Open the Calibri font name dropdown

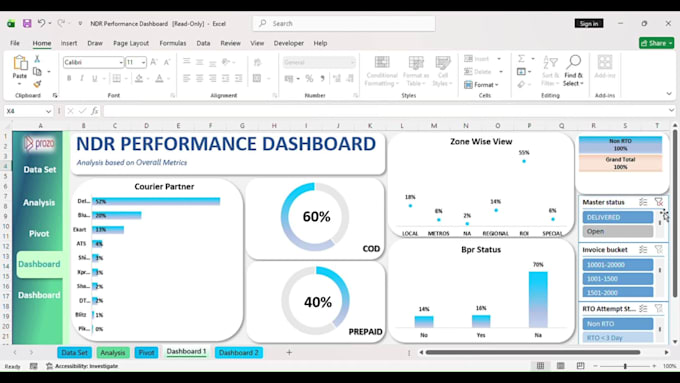[x=121, y=62]
